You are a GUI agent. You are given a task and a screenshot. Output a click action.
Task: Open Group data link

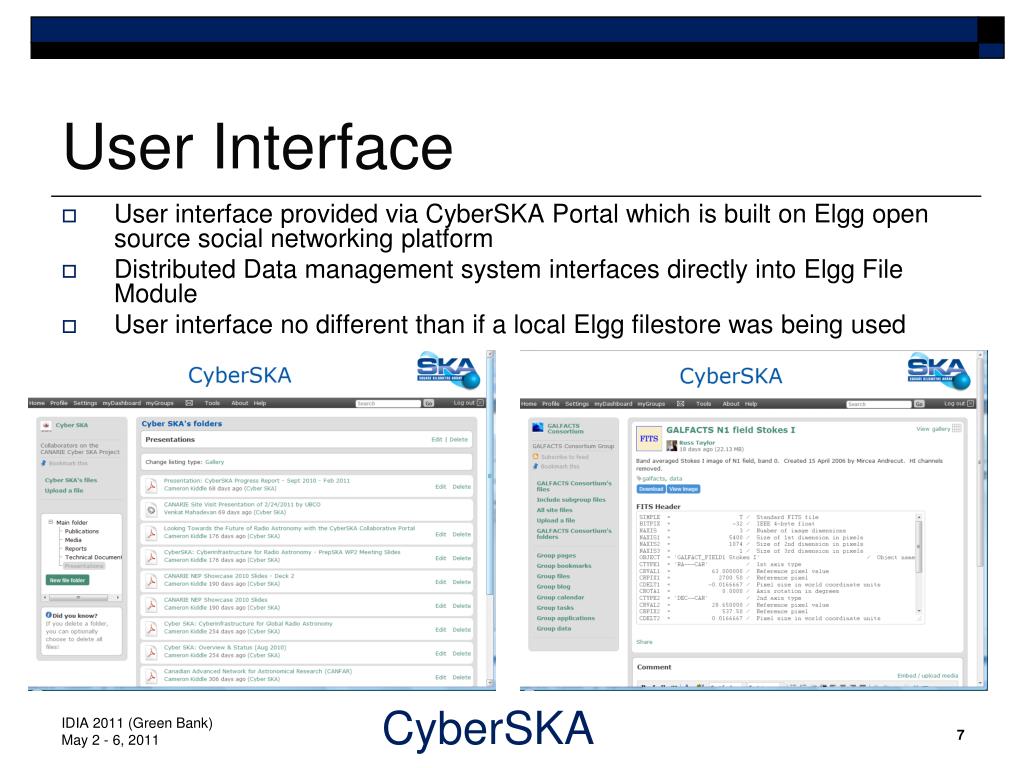[x=554, y=628]
